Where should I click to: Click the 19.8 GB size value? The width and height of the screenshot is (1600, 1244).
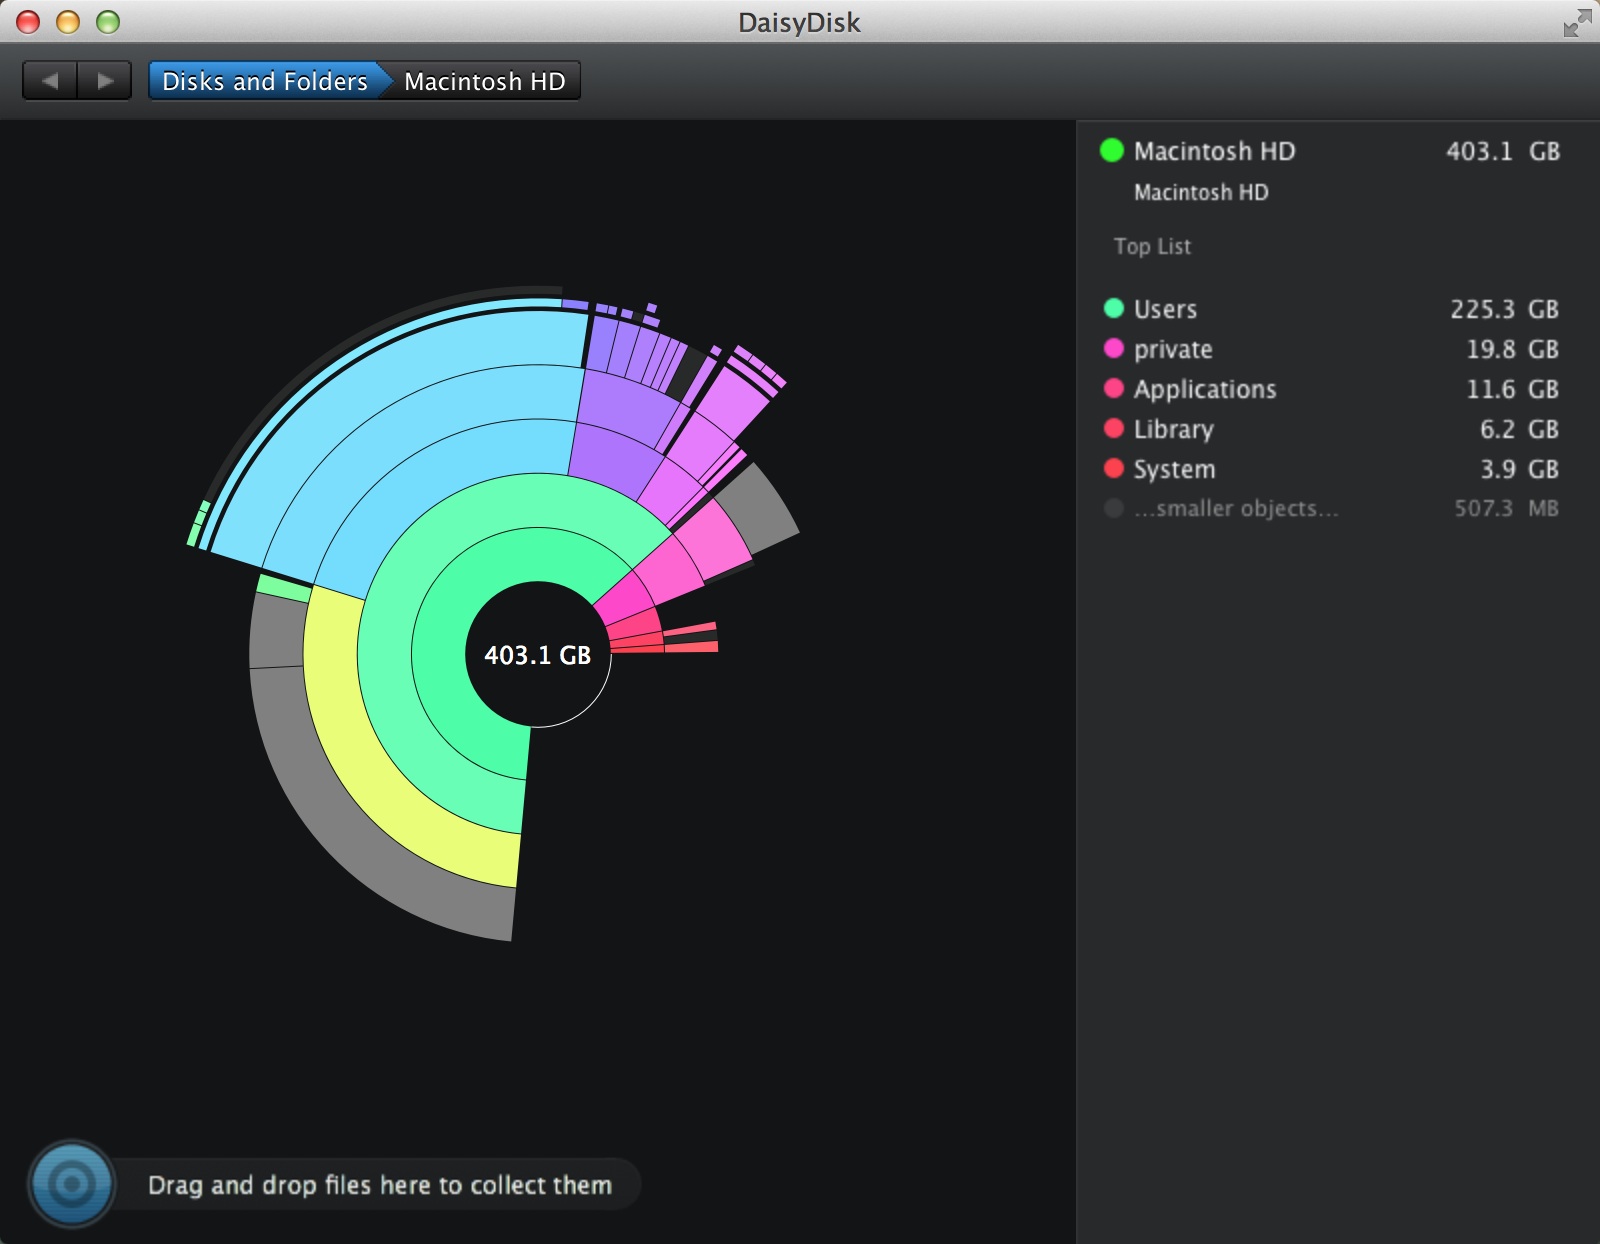click(x=1512, y=349)
